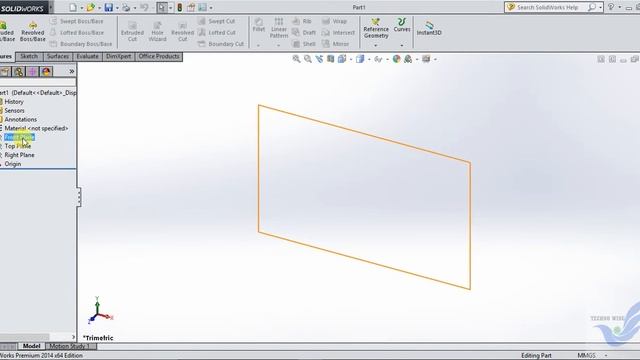Screen dimensions: 640x360
Task: Click feature tree horizontal scrollbar right arrow
Action: pyautogui.click(x=73, y=337)
